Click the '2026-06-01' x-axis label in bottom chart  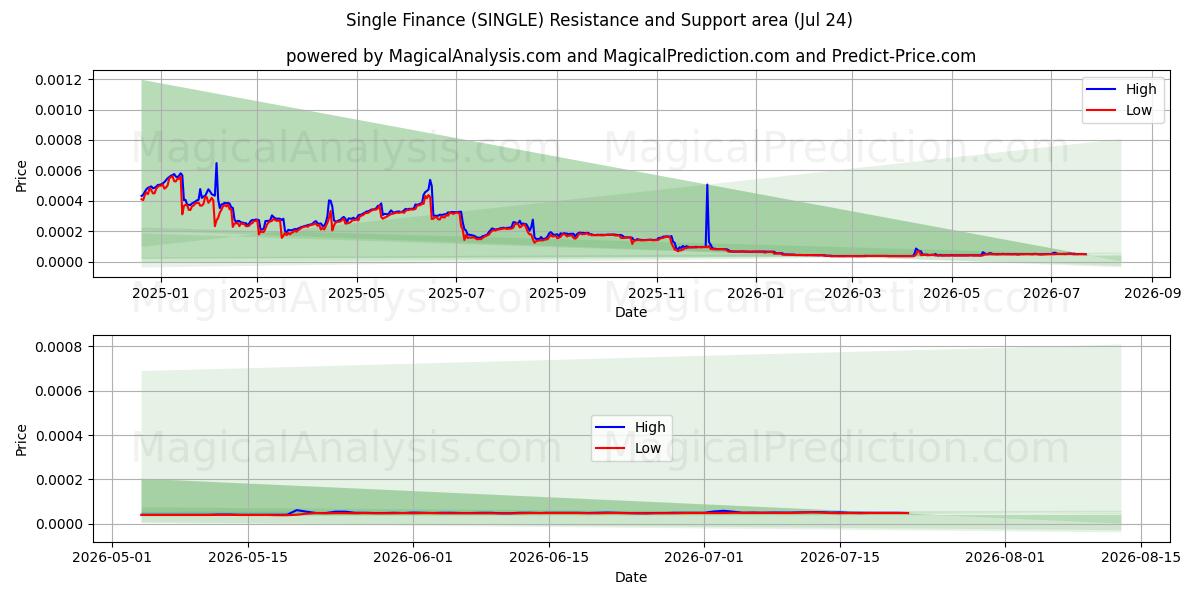point(412,559)
